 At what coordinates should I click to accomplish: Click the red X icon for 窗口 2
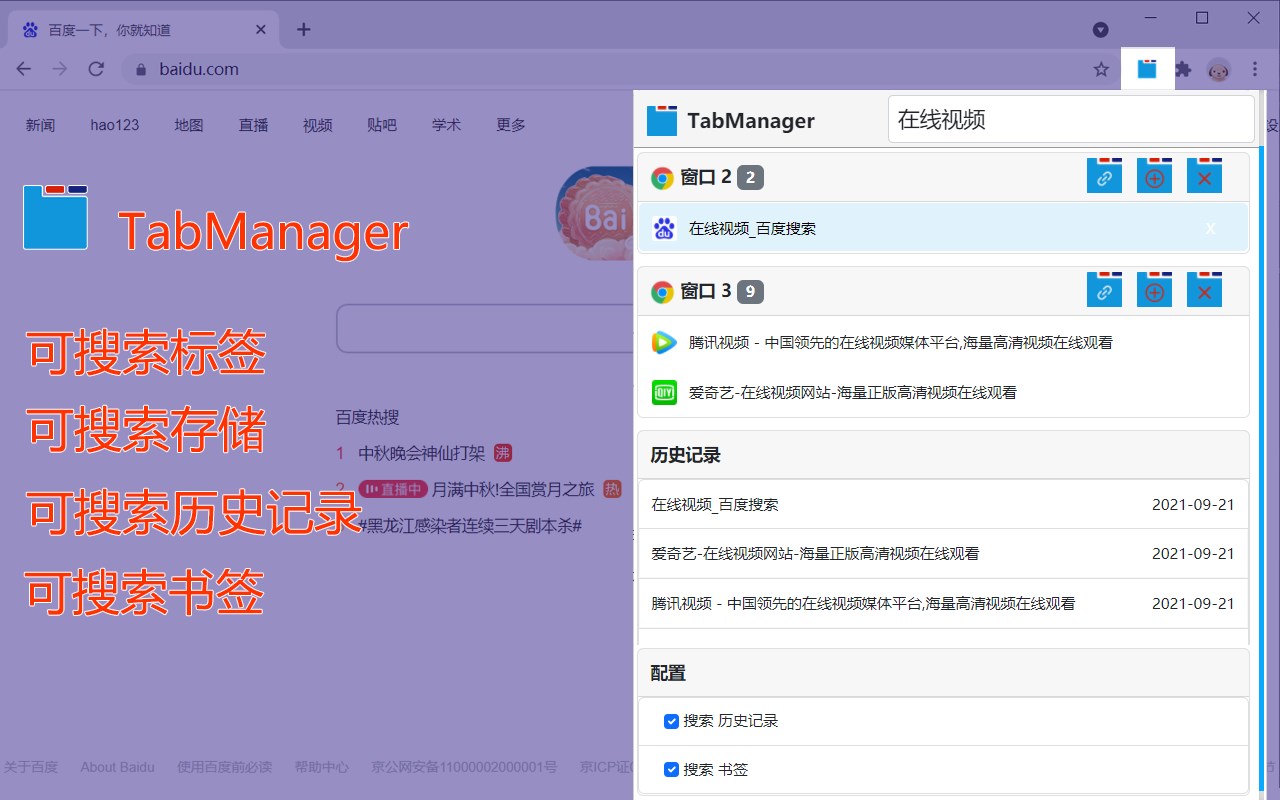tap(1204, 177)
